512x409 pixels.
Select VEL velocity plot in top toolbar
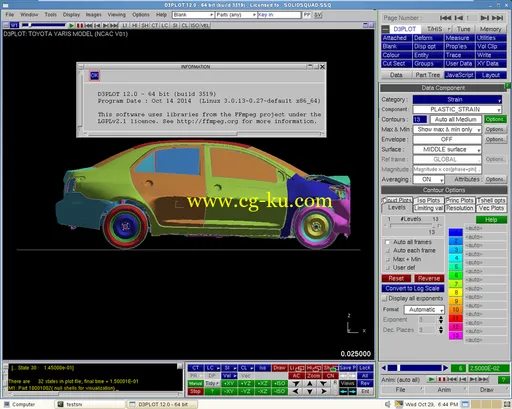pyautogui.click(x=205, y=25)
